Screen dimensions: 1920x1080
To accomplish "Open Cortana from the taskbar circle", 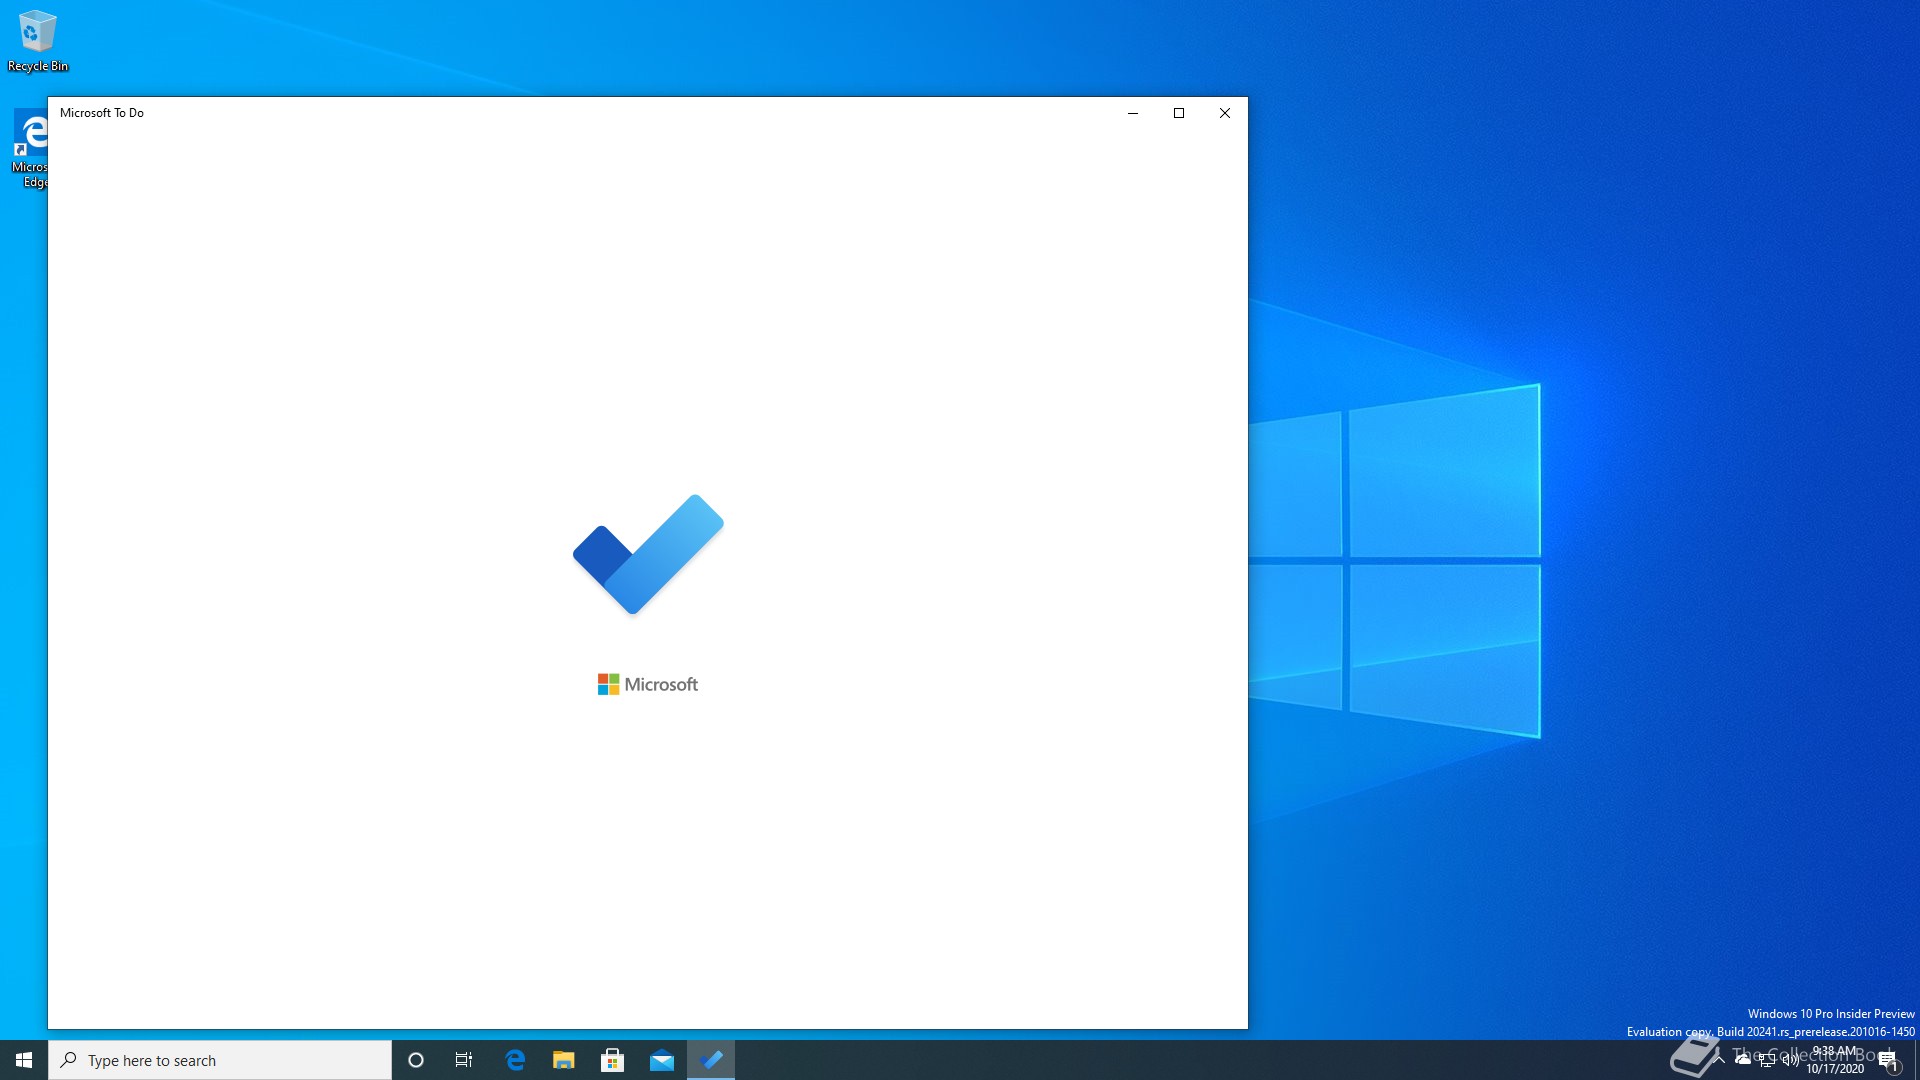I will [416, 1060].
